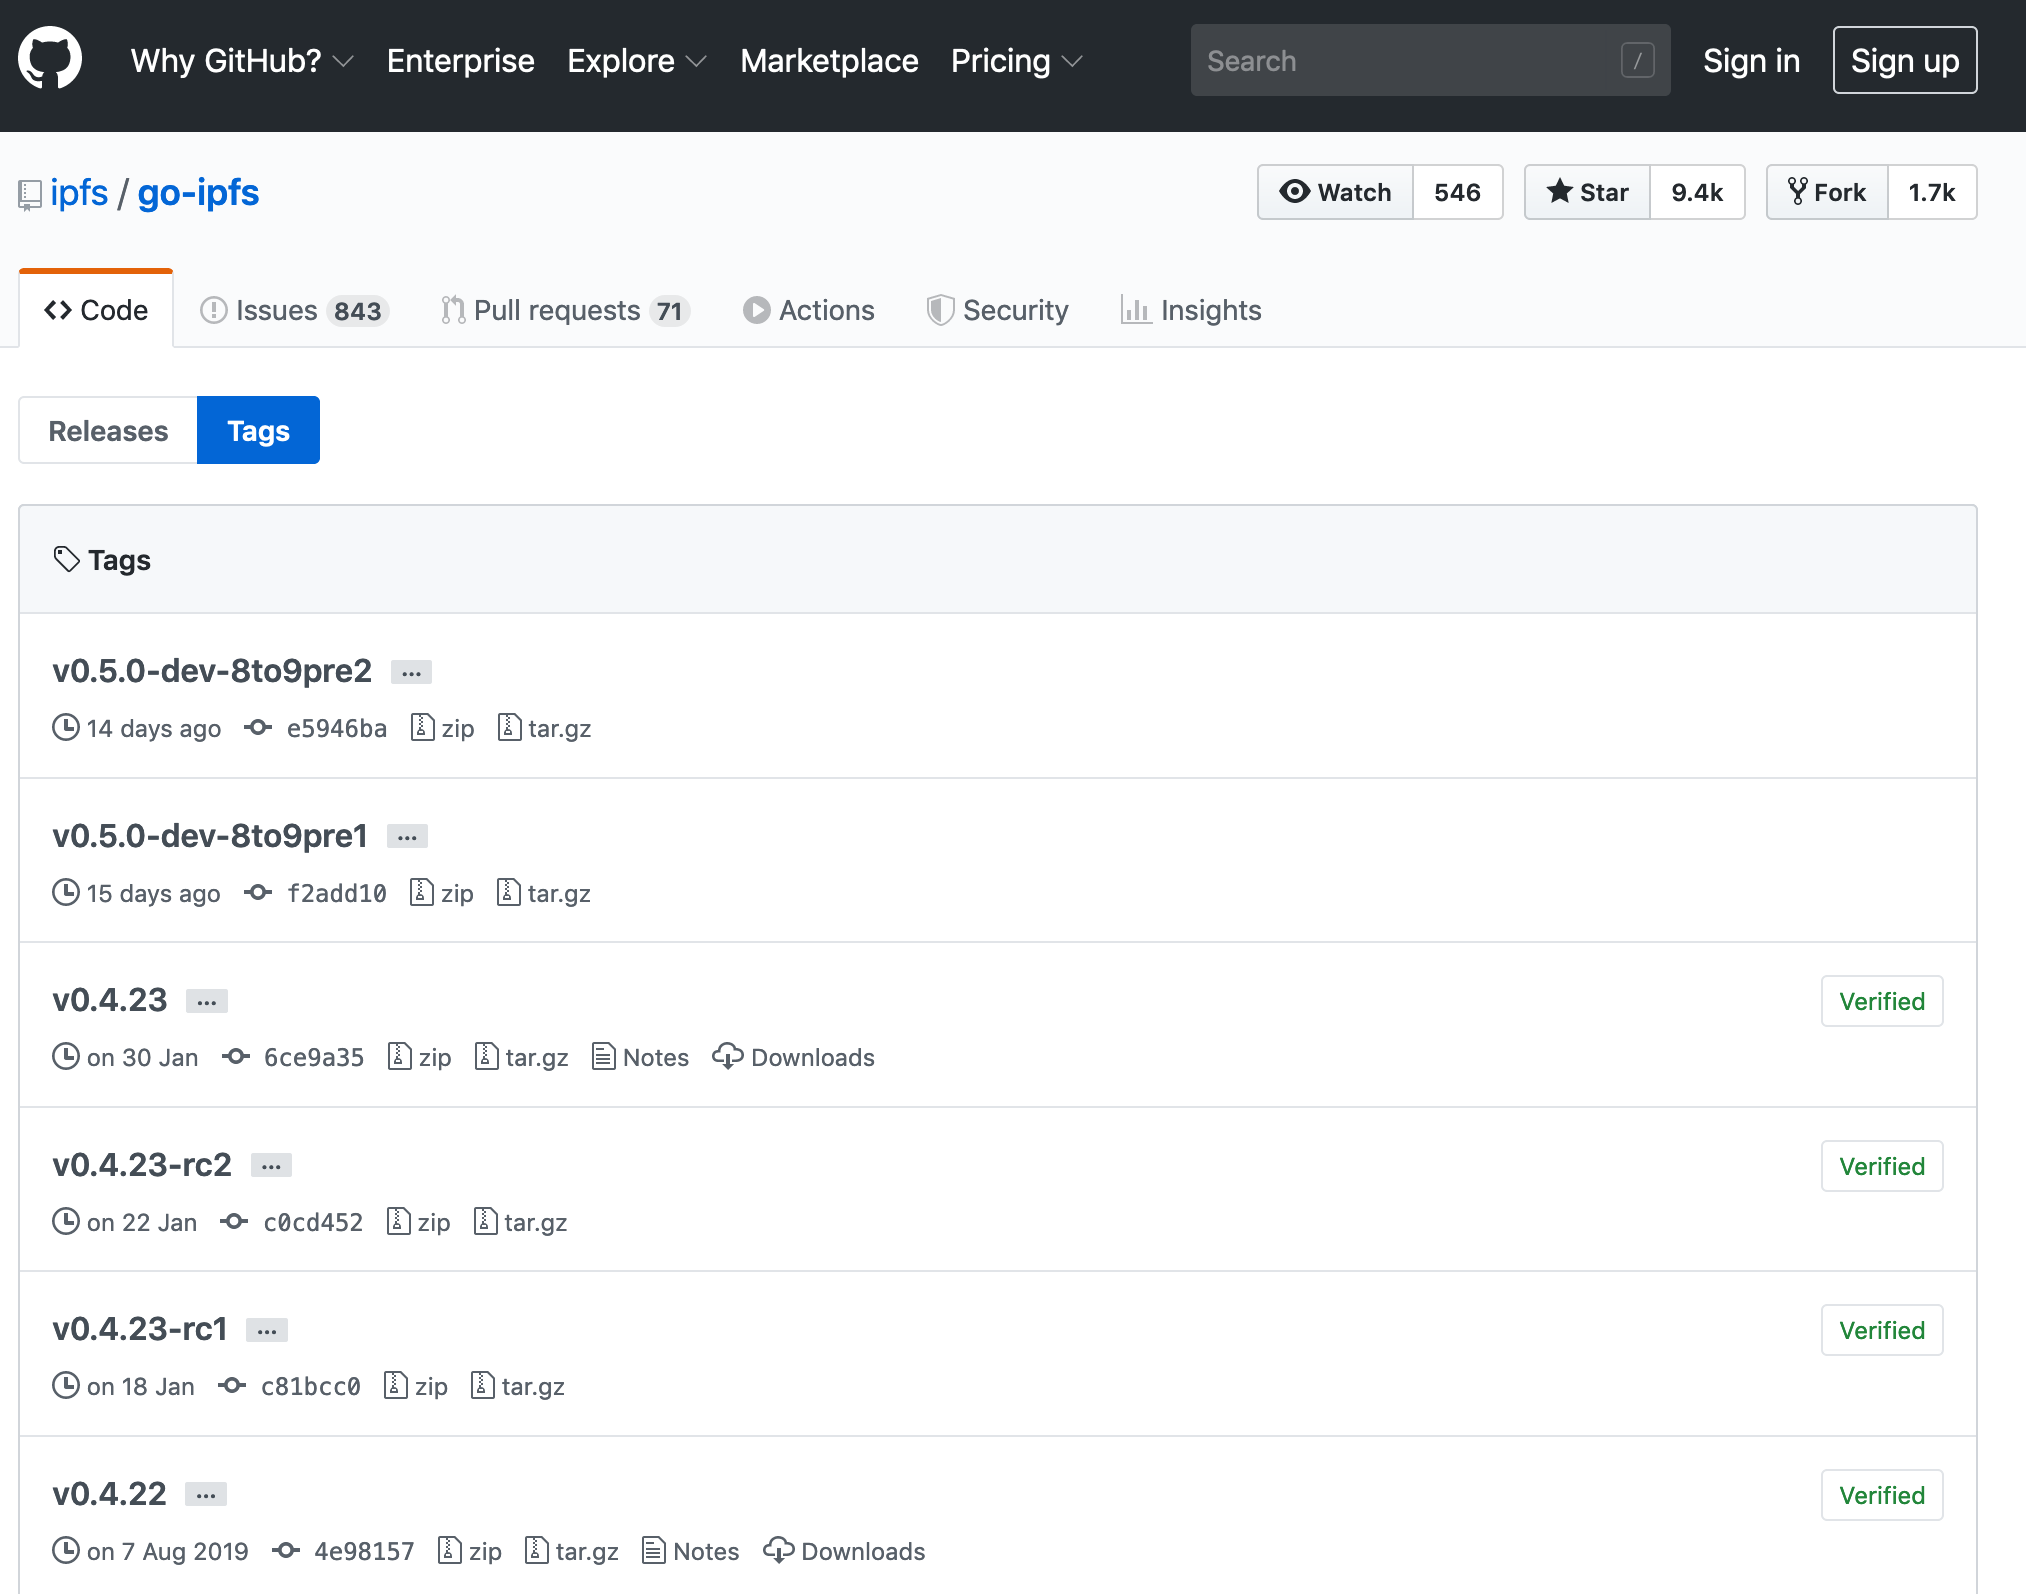
Task: Click the Sign in link
Action: coord(1752,61)
